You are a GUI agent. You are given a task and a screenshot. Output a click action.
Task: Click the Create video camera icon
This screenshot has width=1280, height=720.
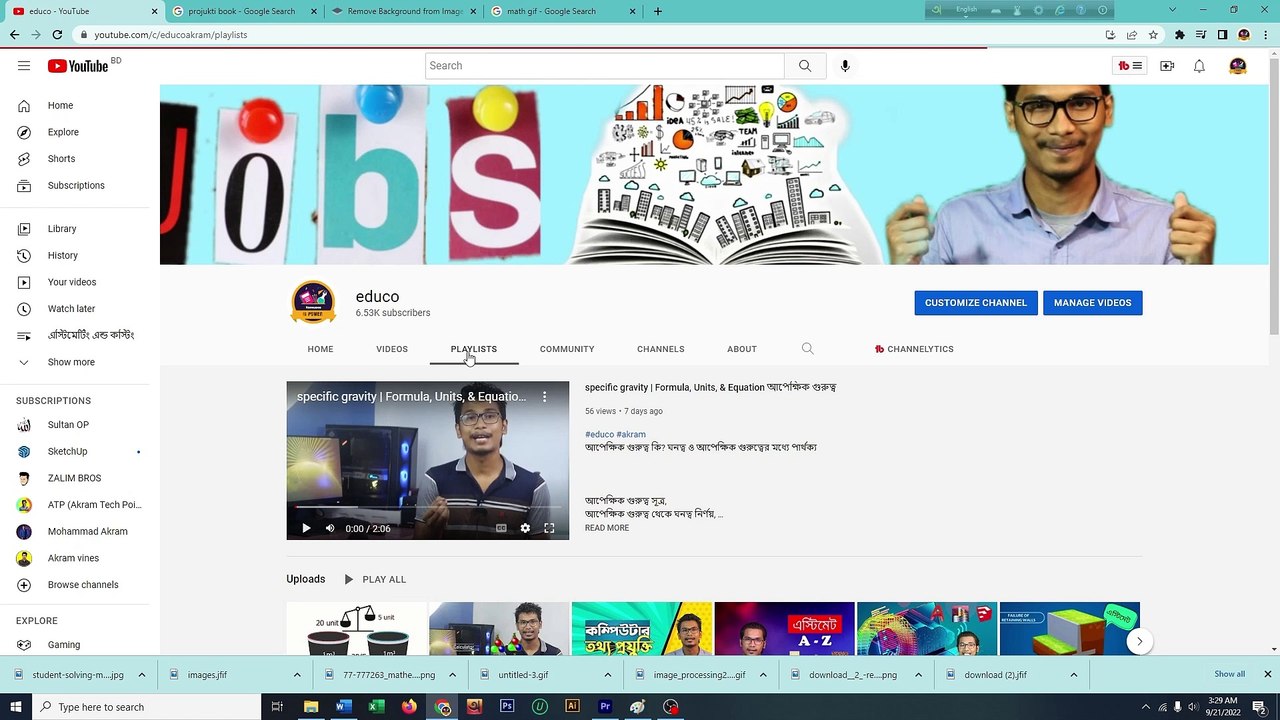coord(1167,66)
